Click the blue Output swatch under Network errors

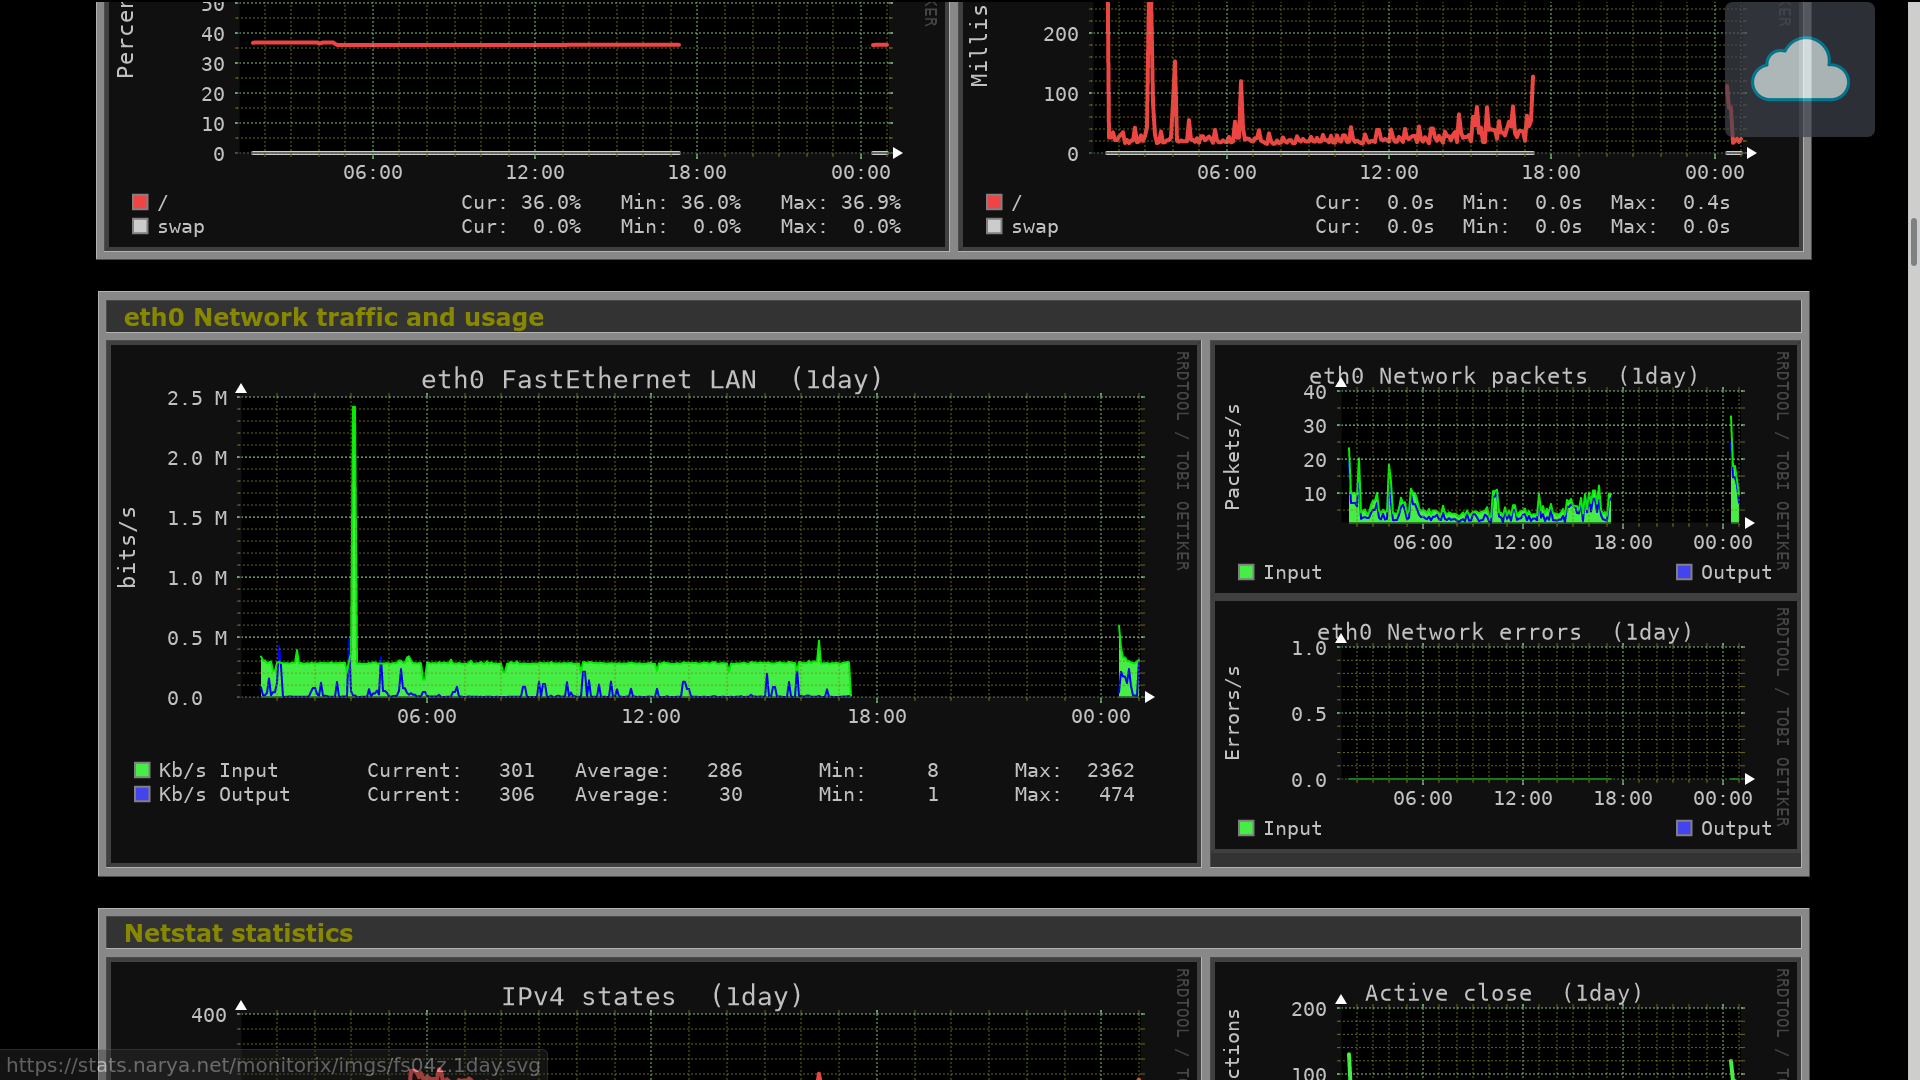1684,828
